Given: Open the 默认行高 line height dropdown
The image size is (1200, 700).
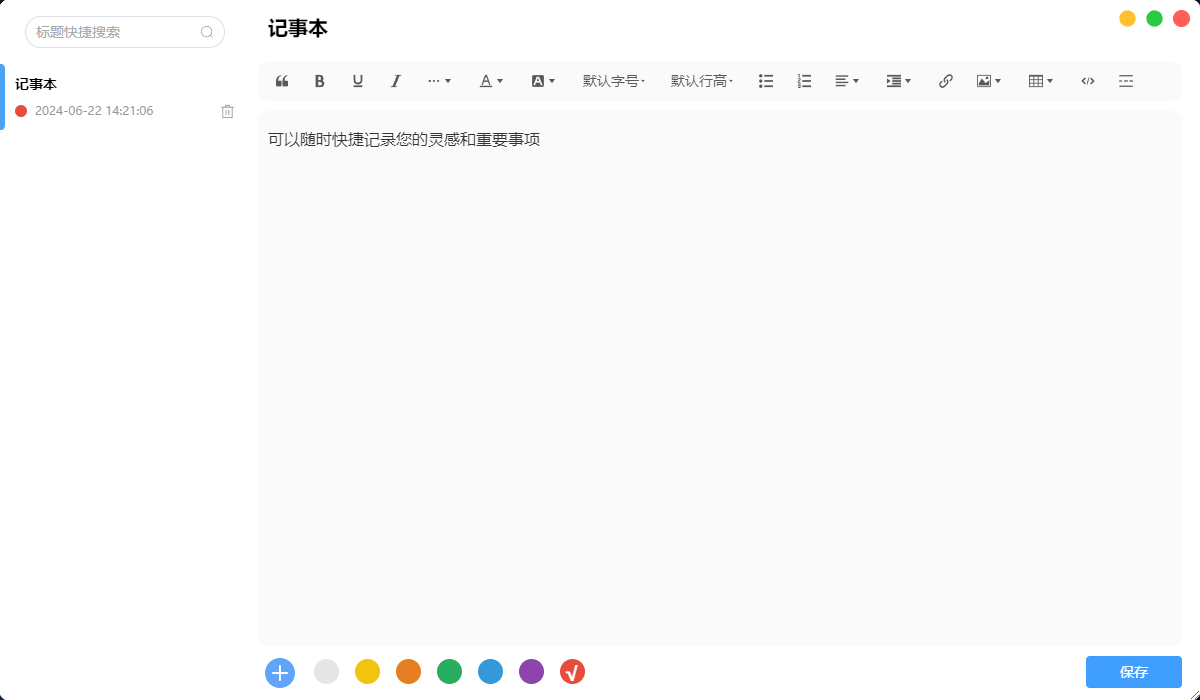Looking at the screenshot, I should click(x=702, y=81).
